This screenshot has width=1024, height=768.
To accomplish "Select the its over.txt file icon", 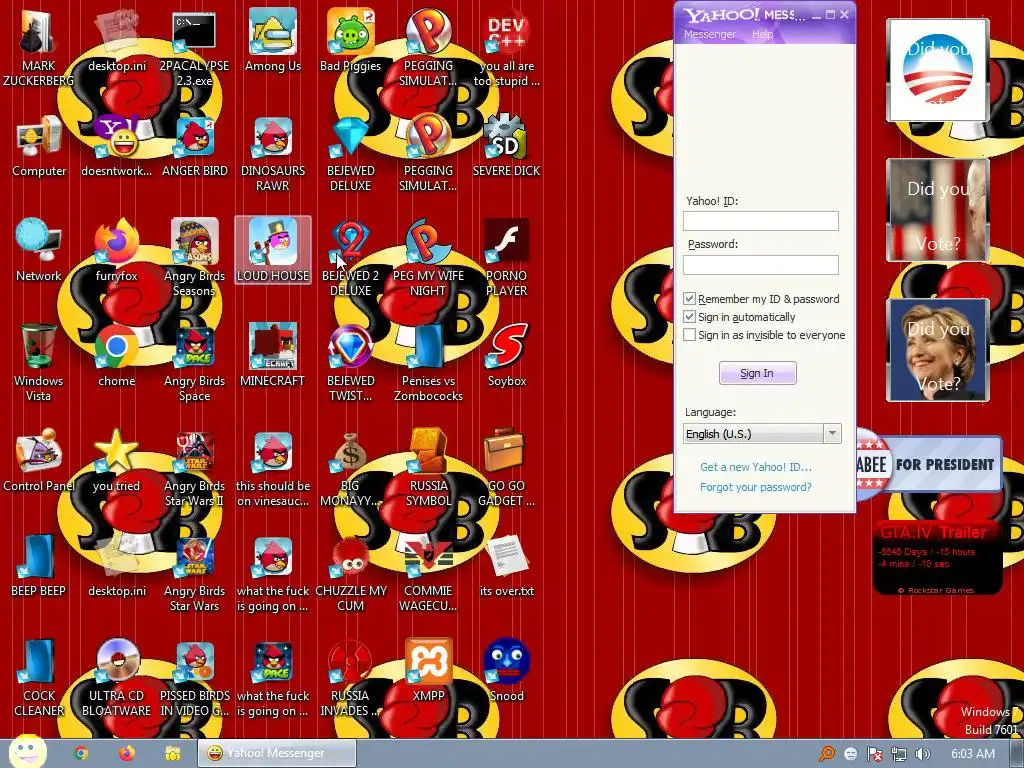I will pyautogui.click(x=507, y=566).
